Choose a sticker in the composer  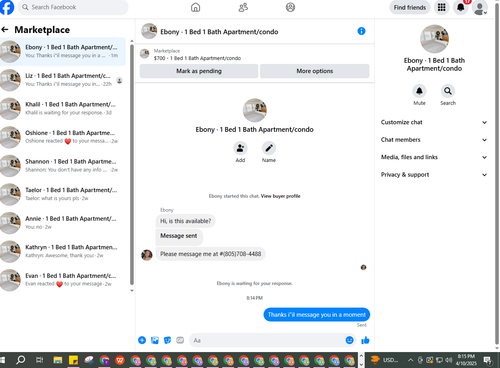pos(167,340)
